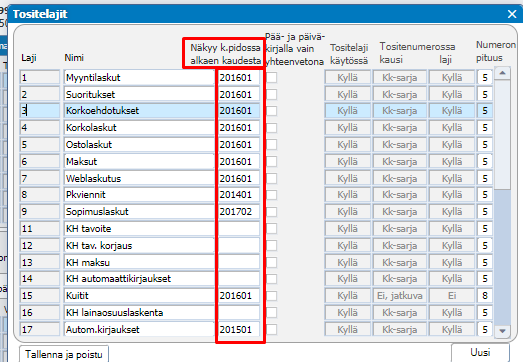
Task: Click period field 201702 for Sopimuslaskut
Action: pos(239,212)
